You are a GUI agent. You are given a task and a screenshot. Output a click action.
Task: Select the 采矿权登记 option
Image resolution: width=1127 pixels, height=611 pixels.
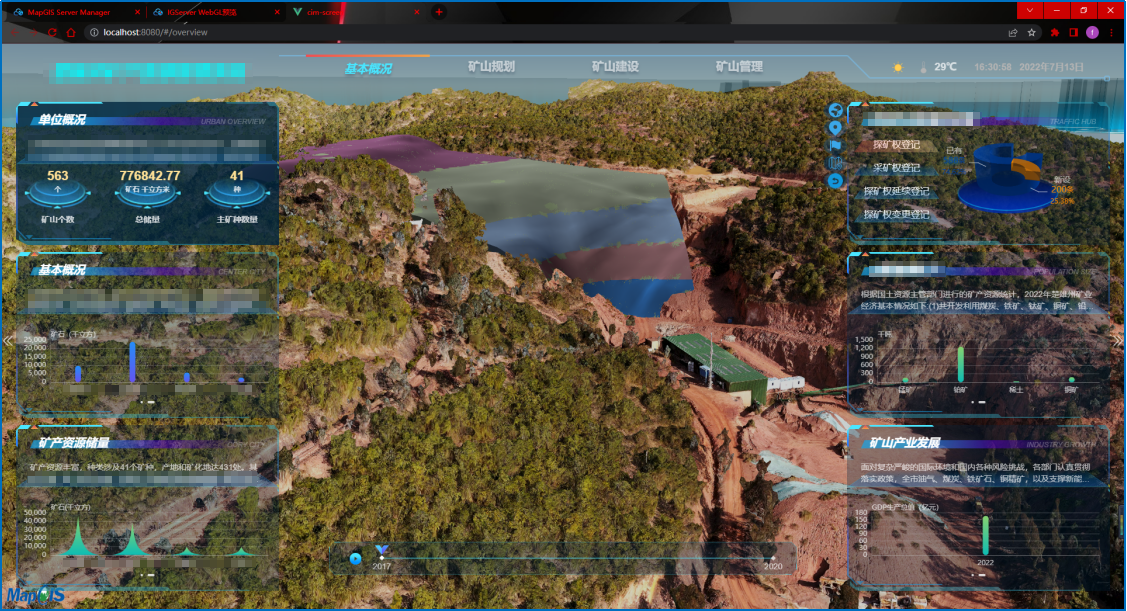896,168
